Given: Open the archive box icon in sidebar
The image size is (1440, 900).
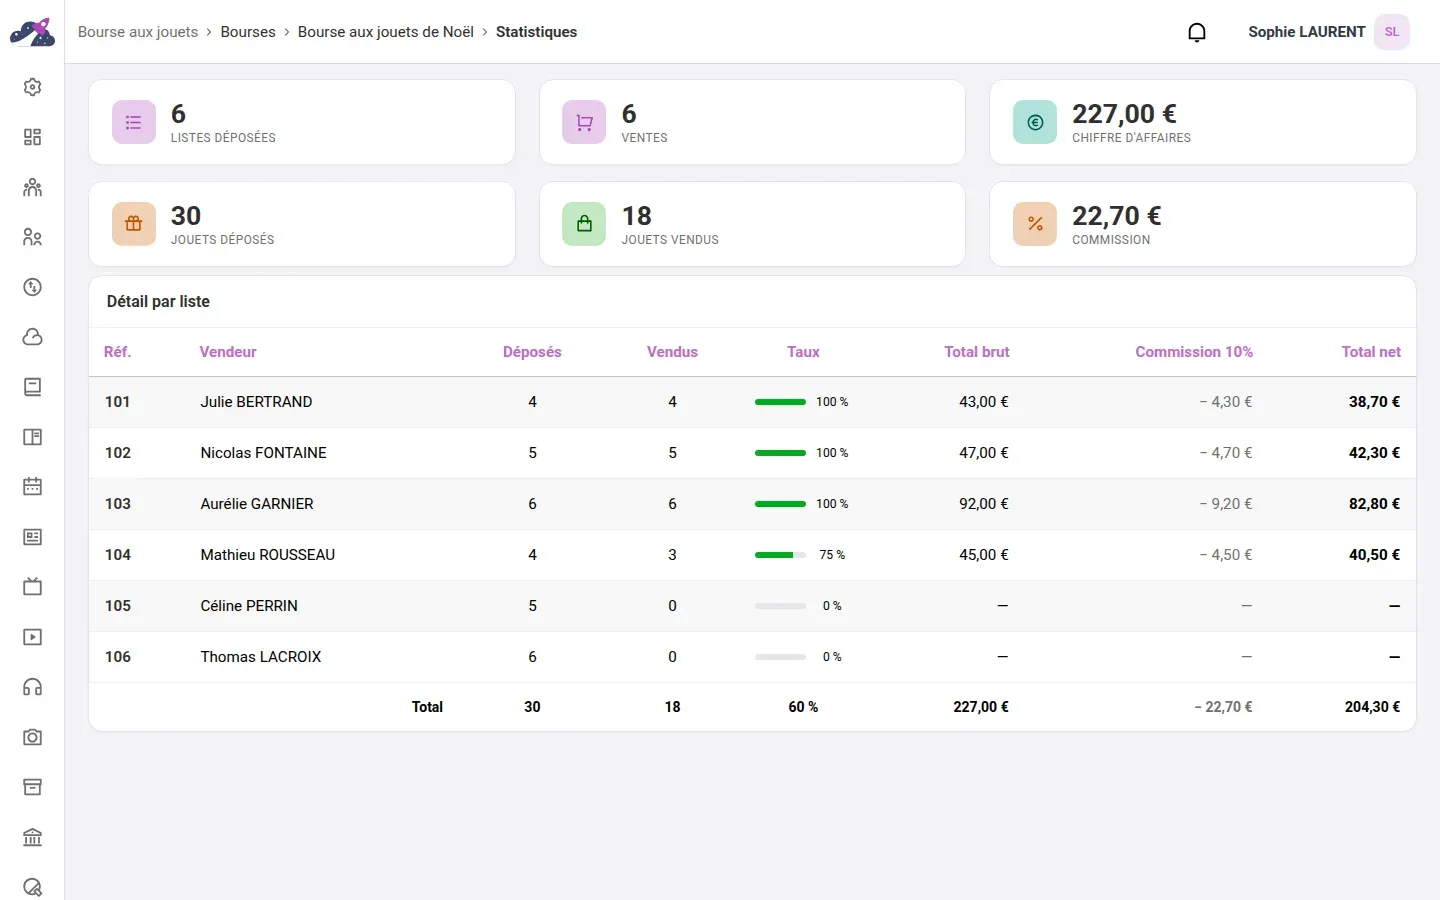Looking at the screenshot, I should (32, 787).
